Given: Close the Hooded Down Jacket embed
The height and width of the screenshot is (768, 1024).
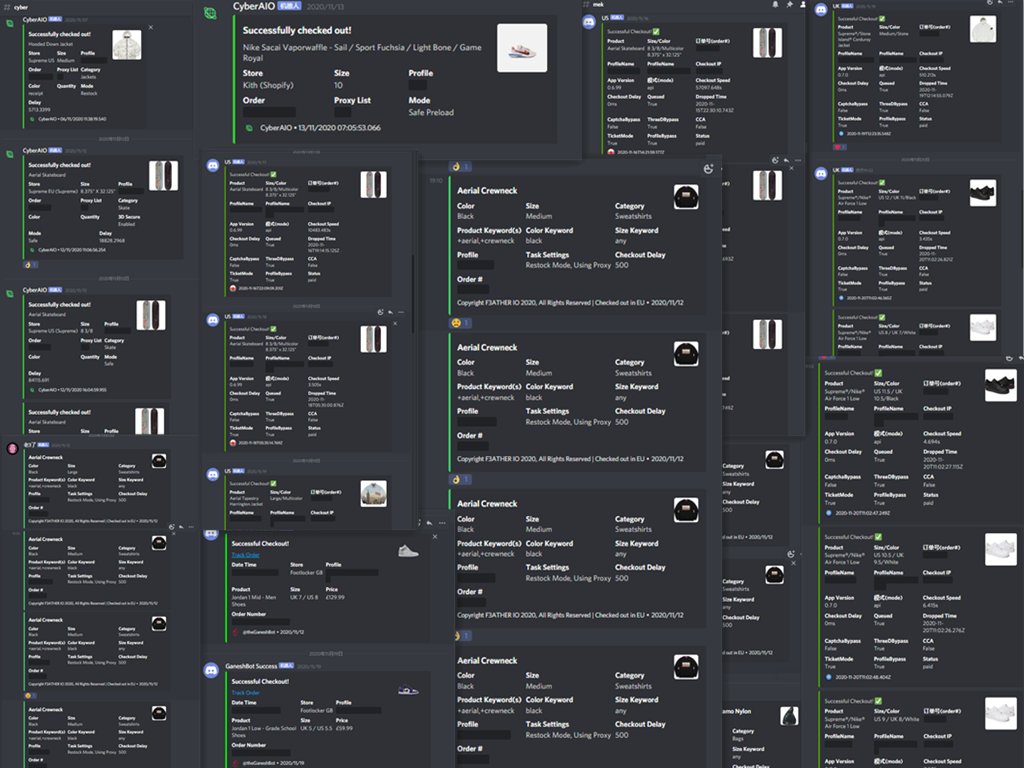Looking at the screenshot, I should point(151,27).
